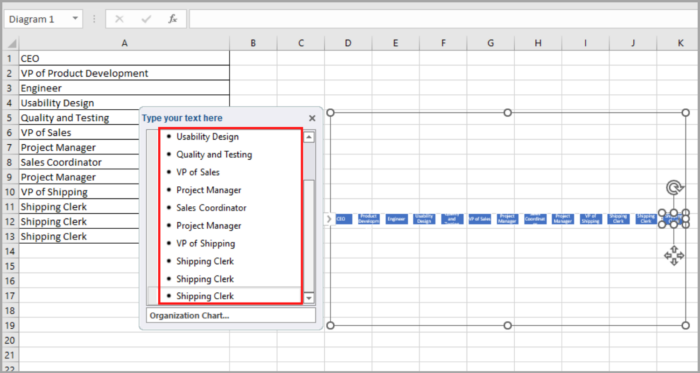
Task: Open the Organization Chart... layout link
Action: (x=231, y=315)
